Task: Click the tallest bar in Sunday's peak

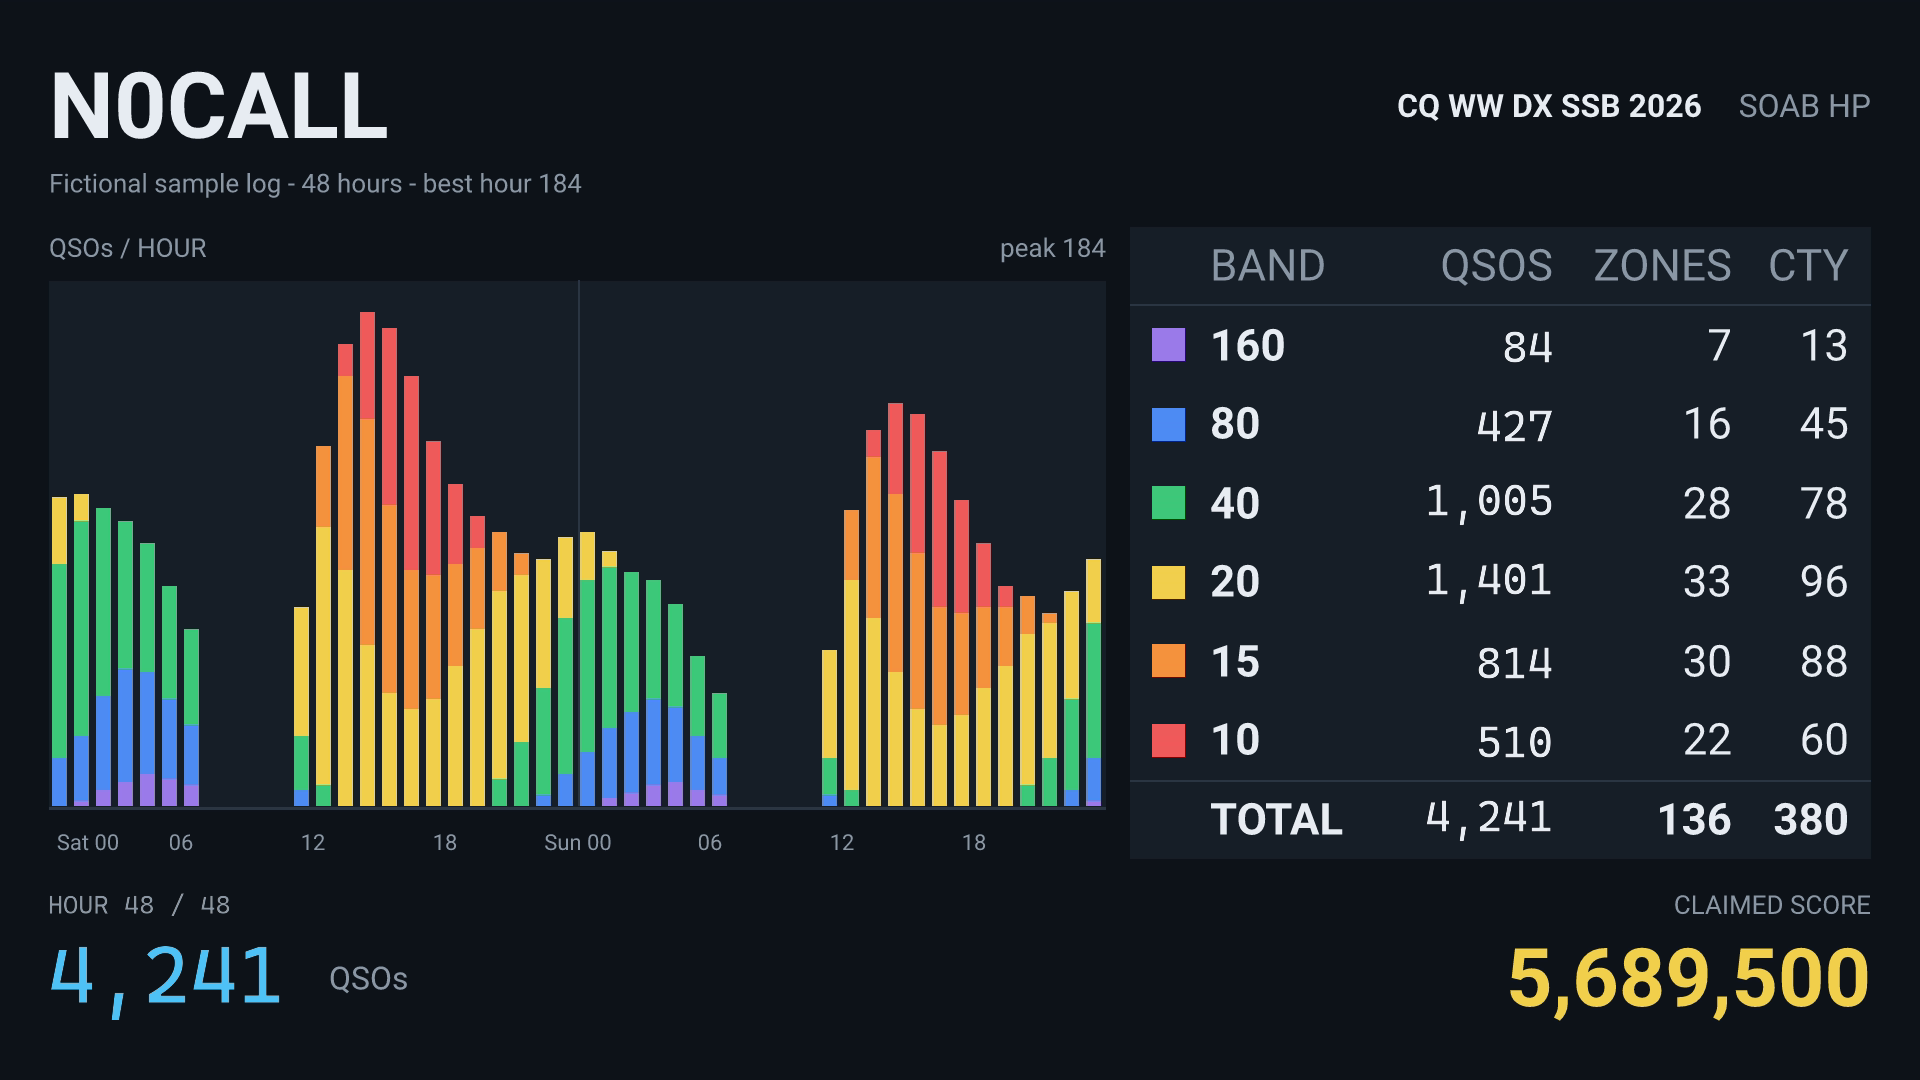Action: tap(895, 605)
